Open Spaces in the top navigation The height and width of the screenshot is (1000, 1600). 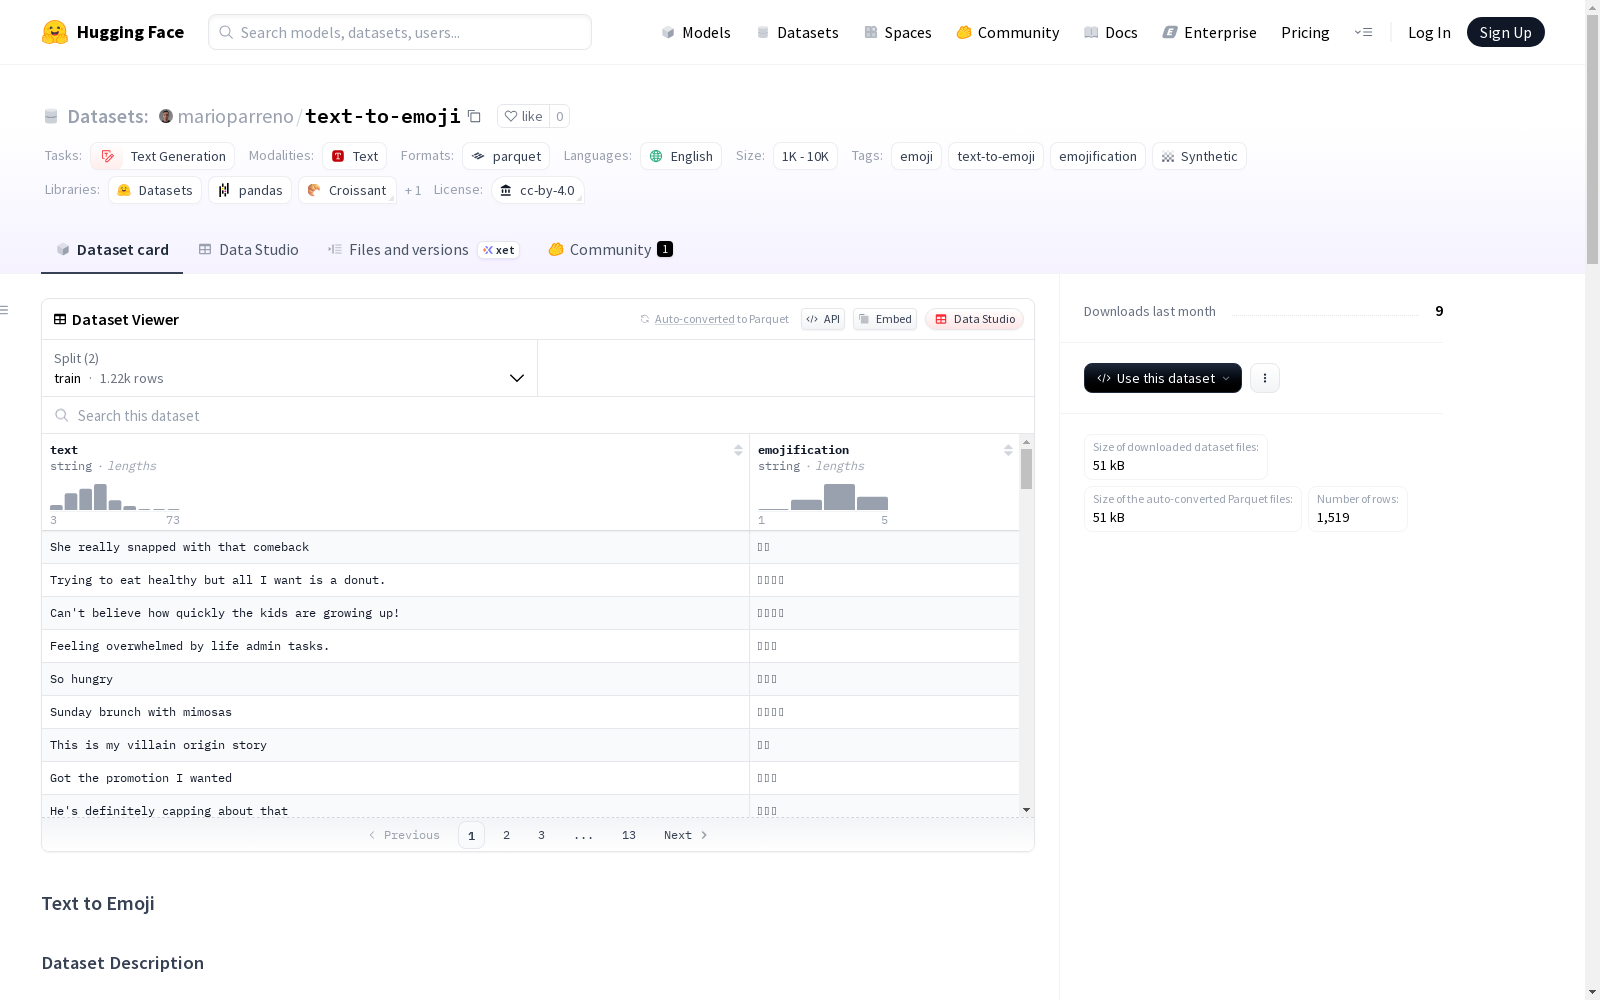point(897,32)
